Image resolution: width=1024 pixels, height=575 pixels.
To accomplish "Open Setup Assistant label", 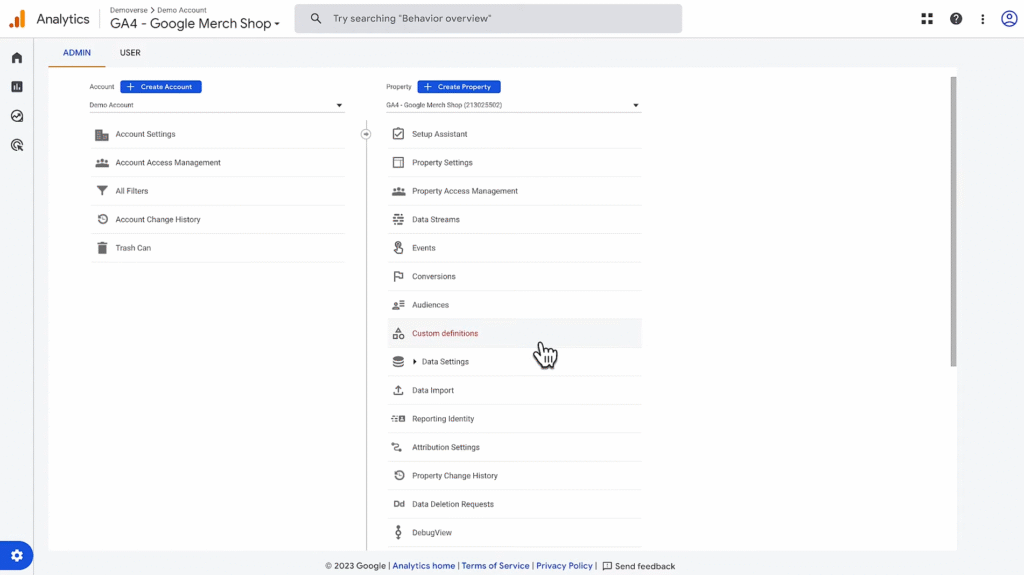I will click(x=440, y=134).
